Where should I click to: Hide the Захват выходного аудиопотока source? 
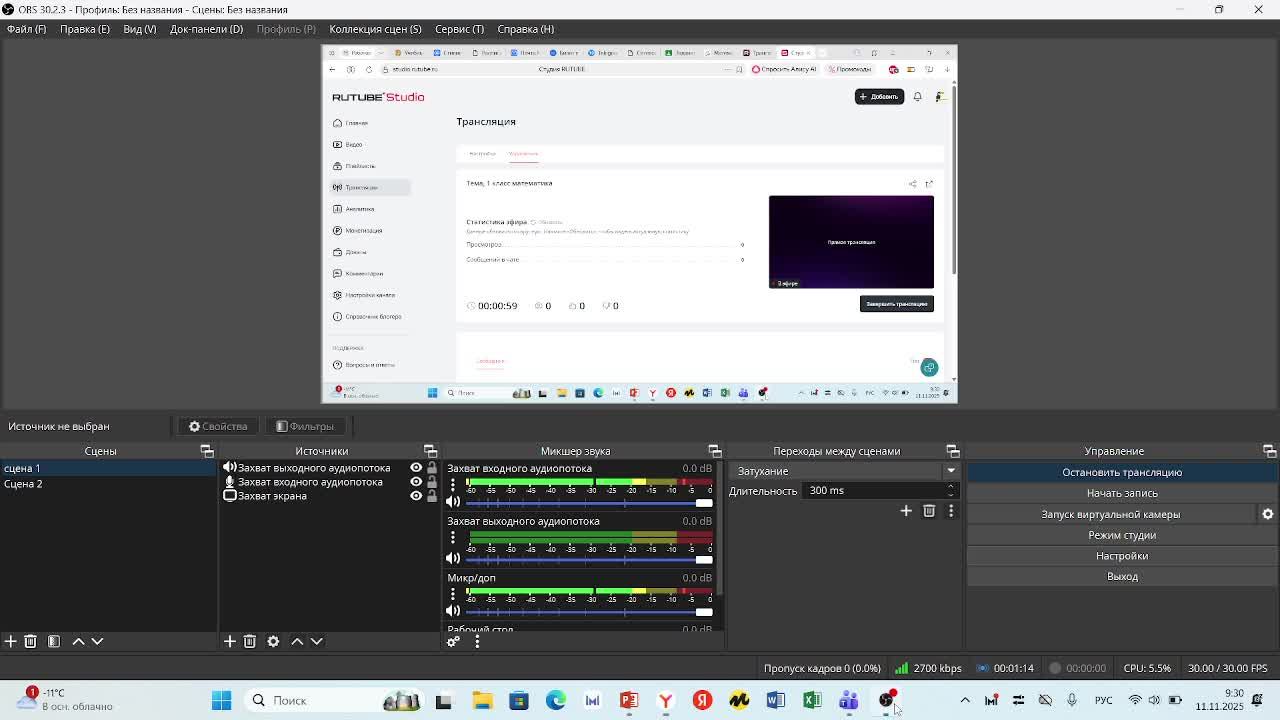click(416, 468)
